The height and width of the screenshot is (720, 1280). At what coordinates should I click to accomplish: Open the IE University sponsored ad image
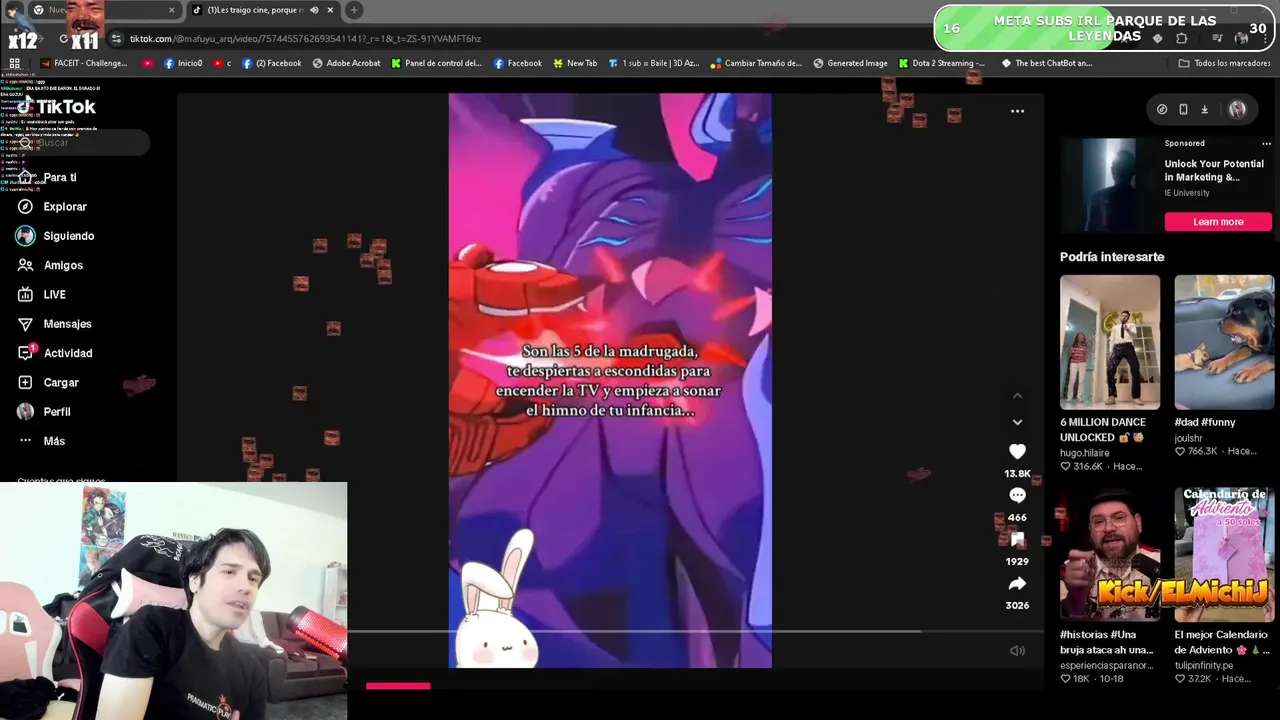tap(1109, 185)
